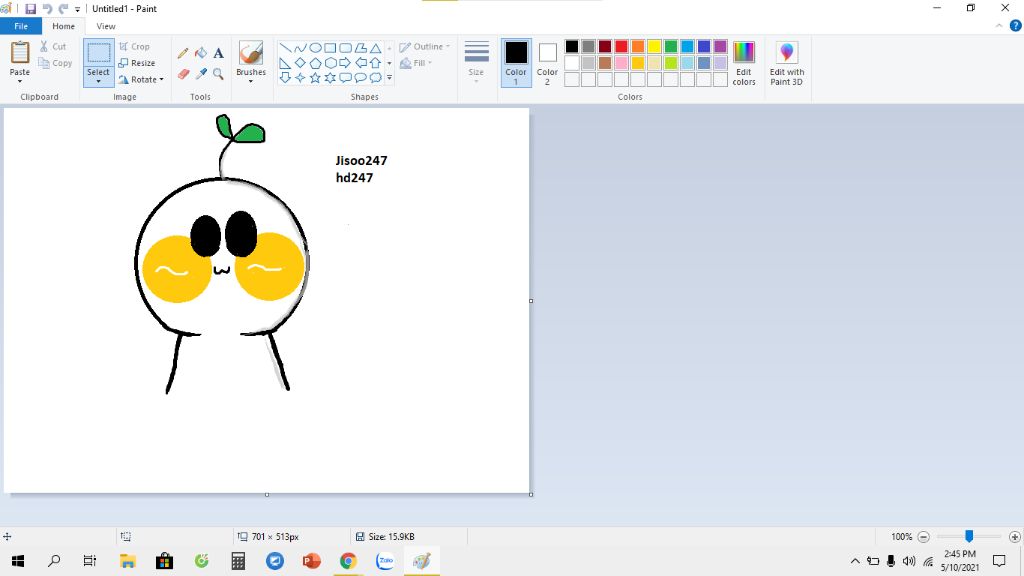Zoom in with the plus button
The image size is (1024, 576).
tap(1014, 537)
